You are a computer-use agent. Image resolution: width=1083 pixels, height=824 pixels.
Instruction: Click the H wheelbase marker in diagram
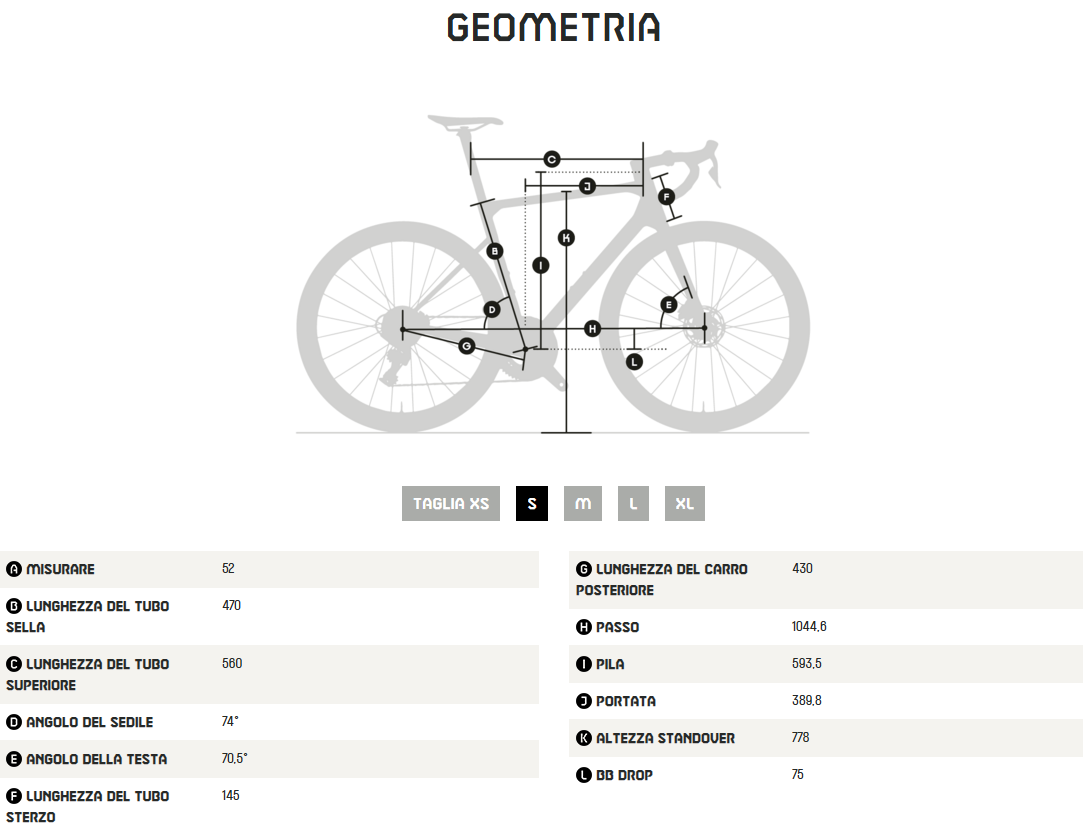coord(592,328)
